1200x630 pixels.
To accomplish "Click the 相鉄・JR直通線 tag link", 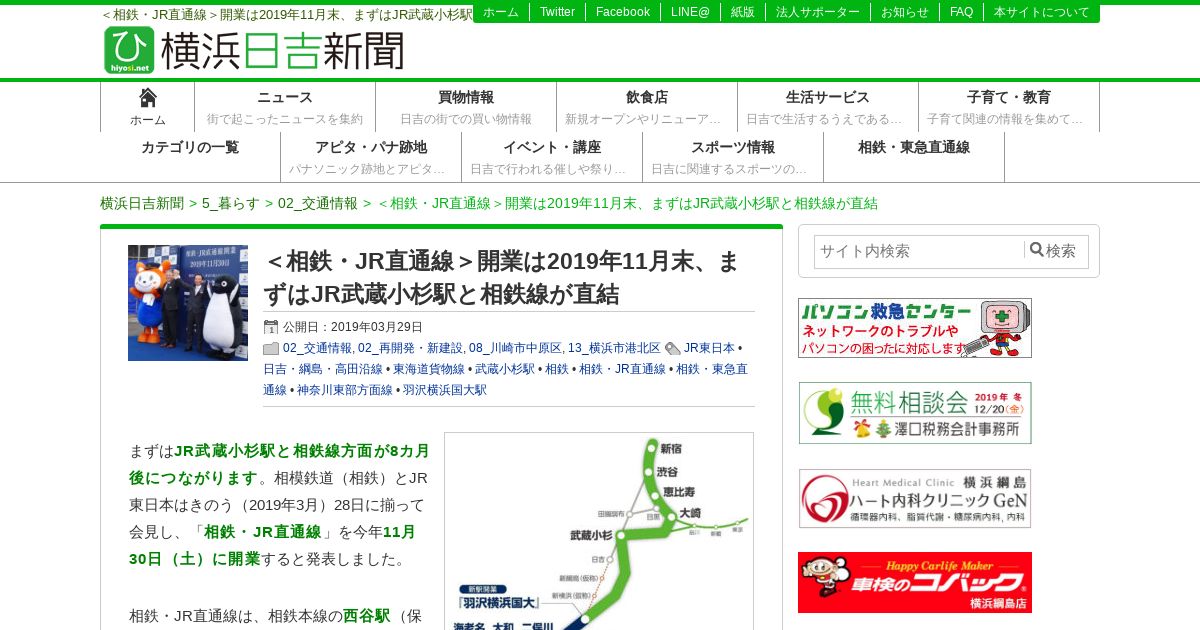I will 622,369.
